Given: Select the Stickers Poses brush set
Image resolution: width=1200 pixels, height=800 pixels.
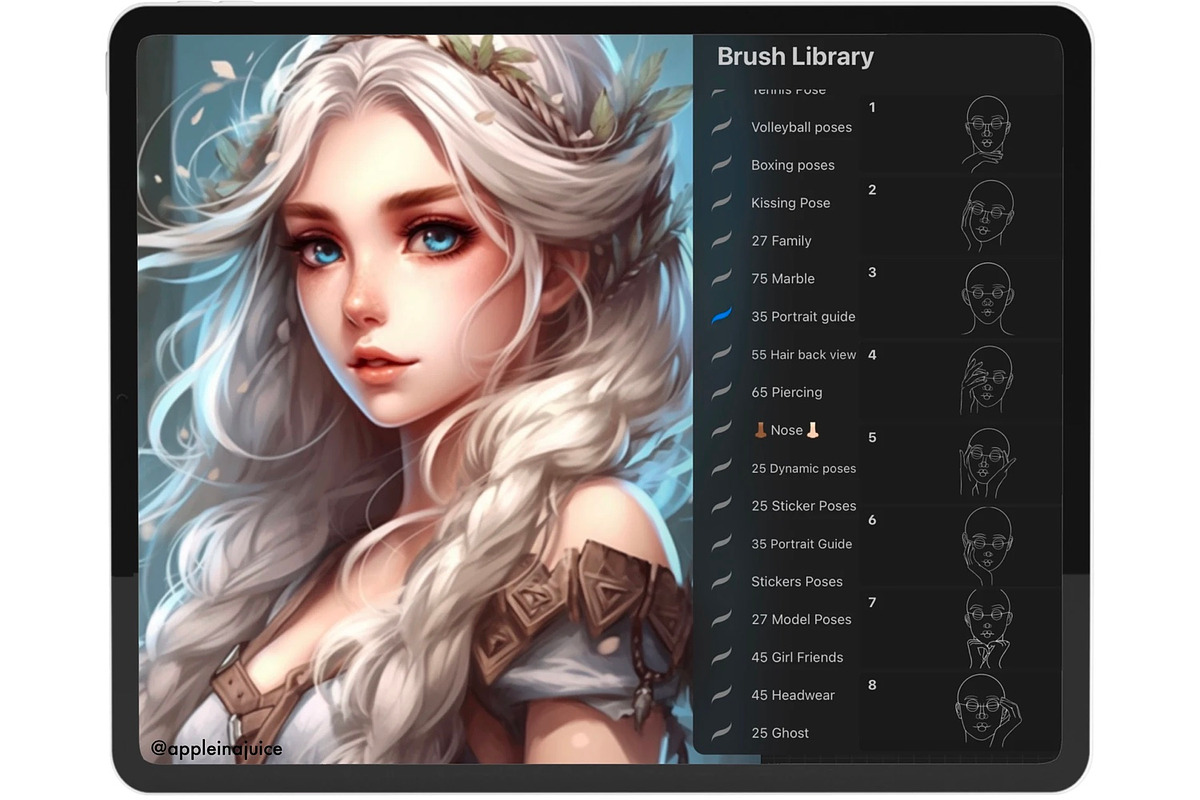Looking at the screenshot, I should 796,581.
